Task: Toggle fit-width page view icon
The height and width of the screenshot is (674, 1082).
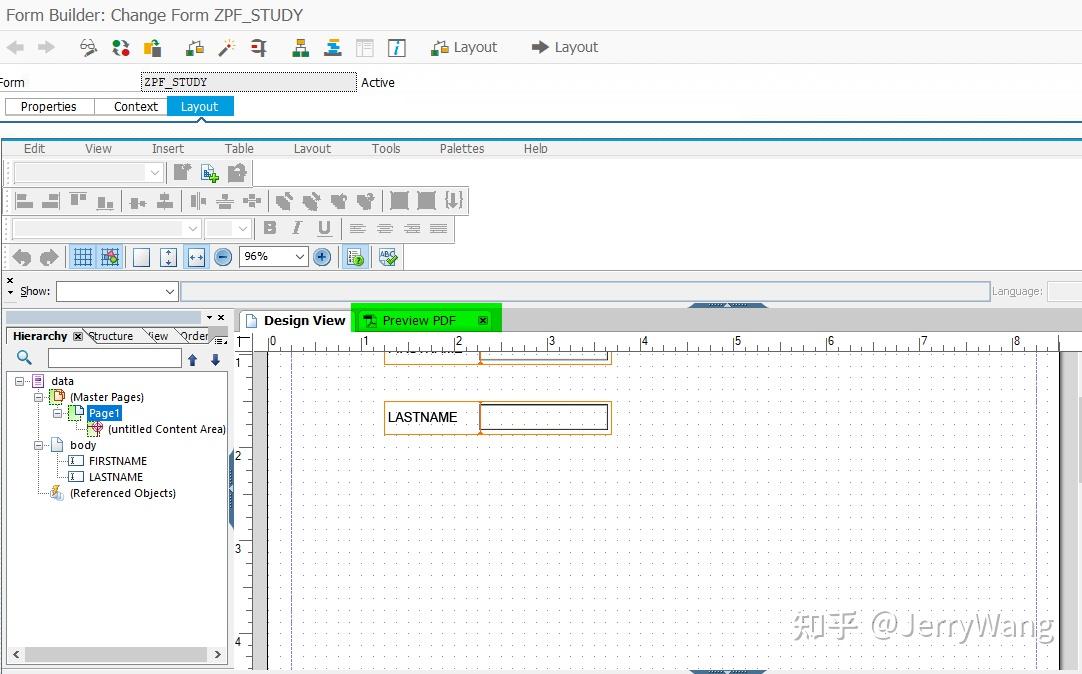Action: point(196,256)
